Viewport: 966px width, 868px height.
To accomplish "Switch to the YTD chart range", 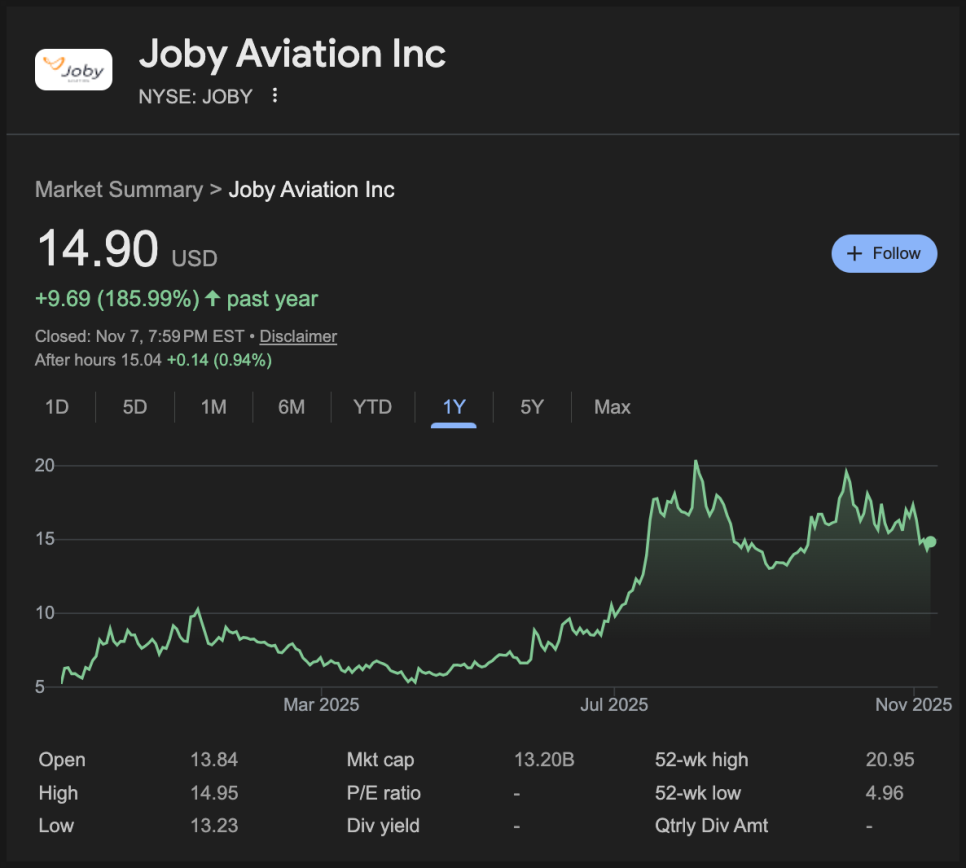I will 372,407.
